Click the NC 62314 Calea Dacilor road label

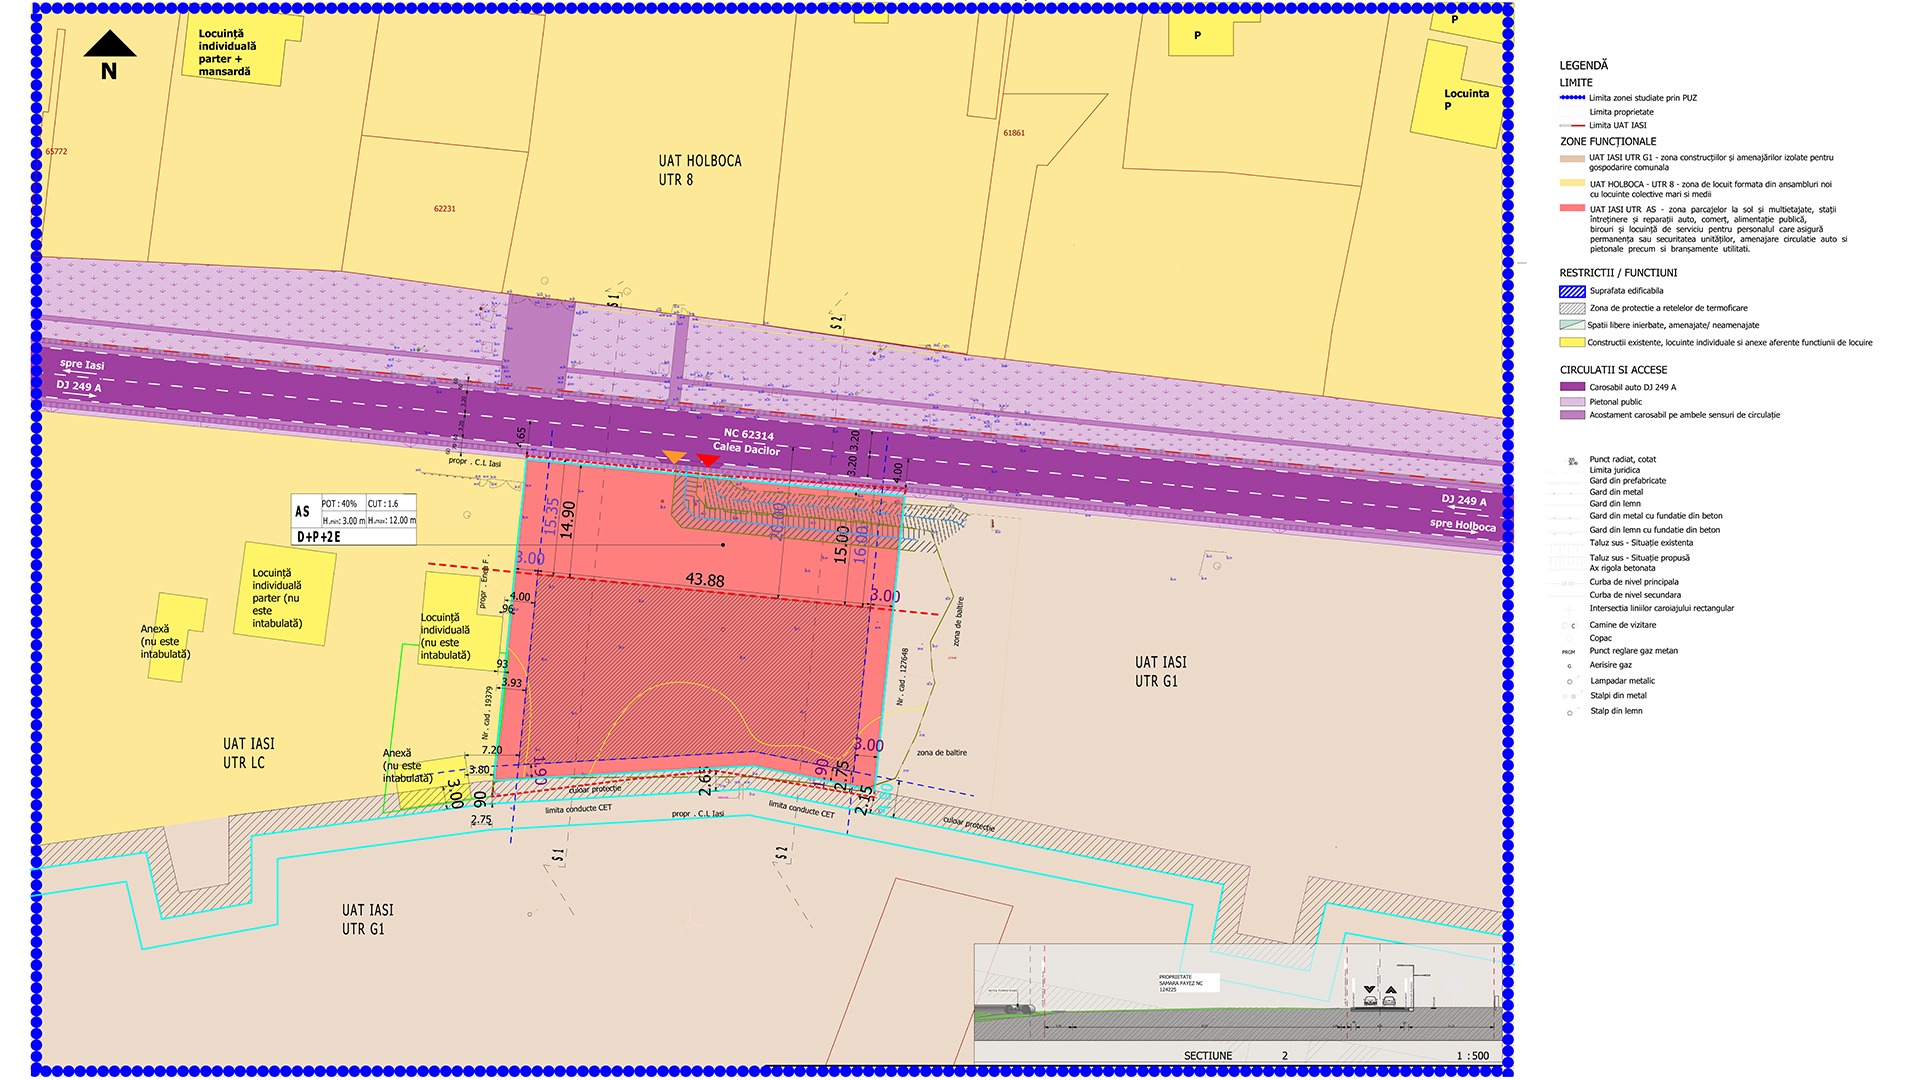pyautogui.click(x=747, y=442)
